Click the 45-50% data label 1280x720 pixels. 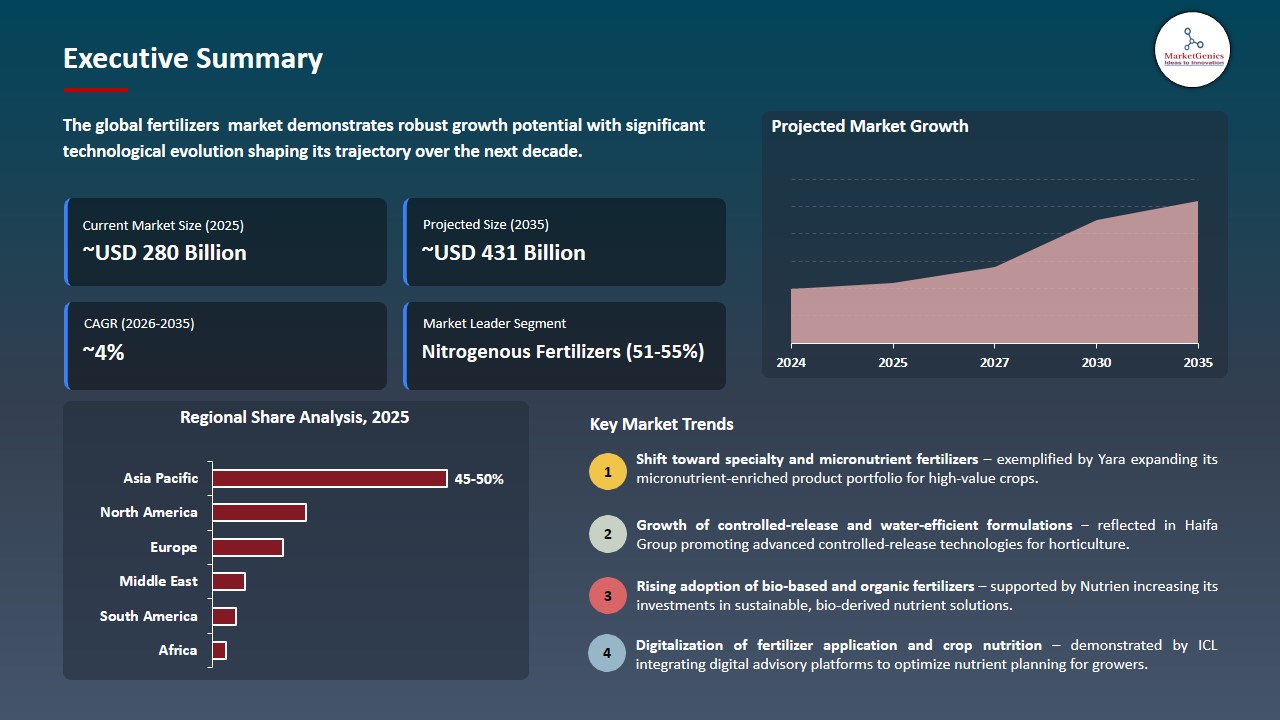(478, 479)
